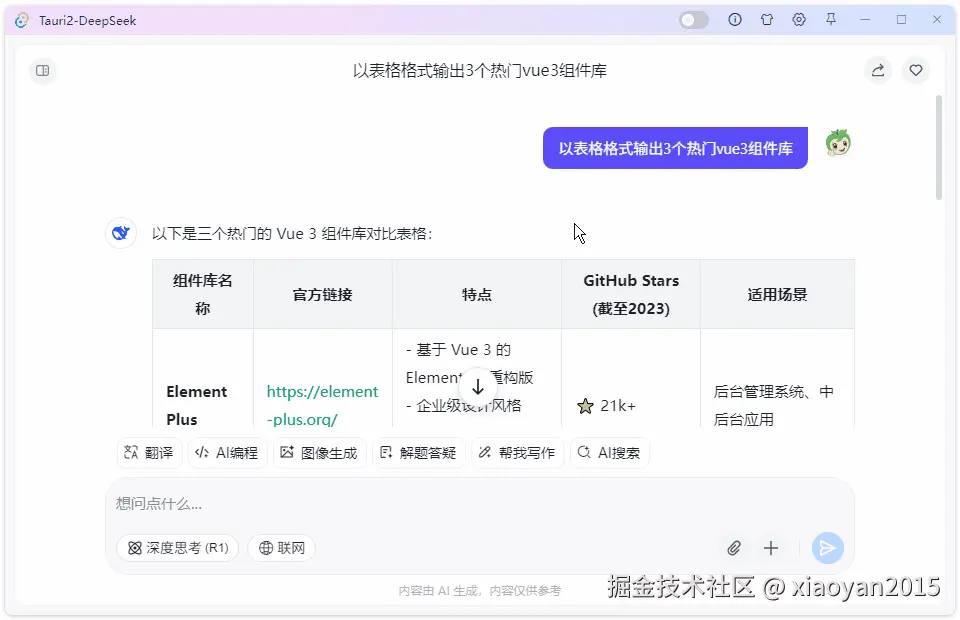Click the plus icon in input bar
This screenshot has height=620, width=960.
click(x=771, y=548)
